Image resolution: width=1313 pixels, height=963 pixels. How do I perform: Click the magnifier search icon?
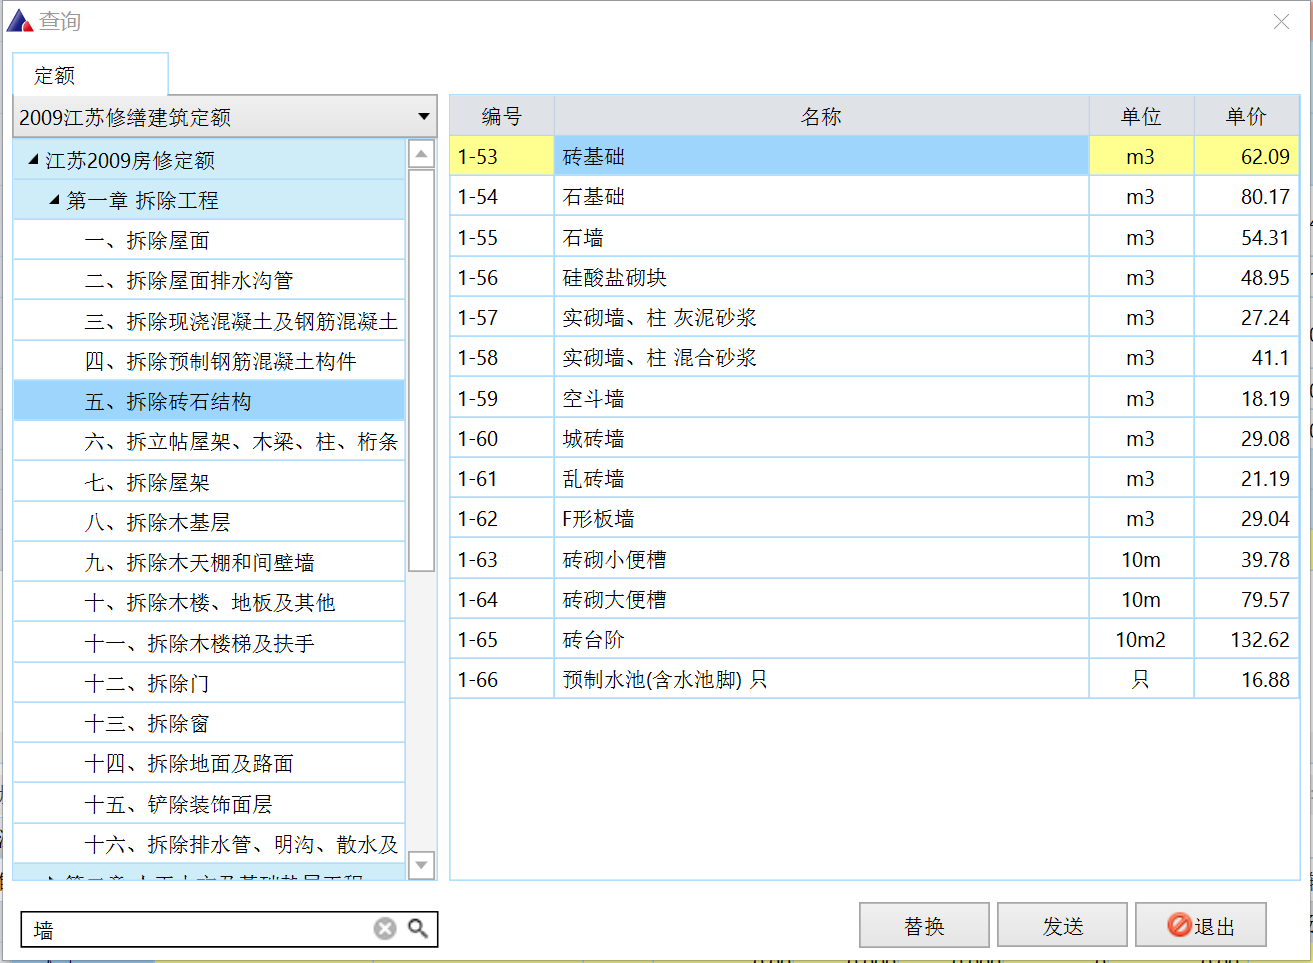coord(418,929)
